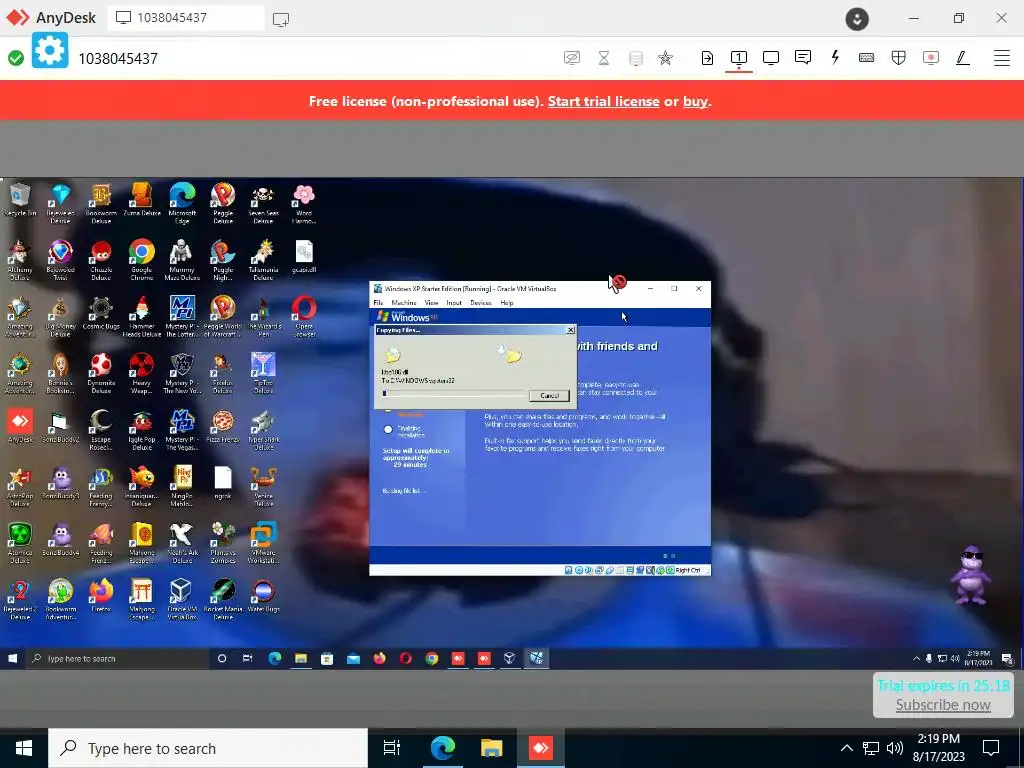Close the Copying Files dialog with X

(x=570, y=330)
